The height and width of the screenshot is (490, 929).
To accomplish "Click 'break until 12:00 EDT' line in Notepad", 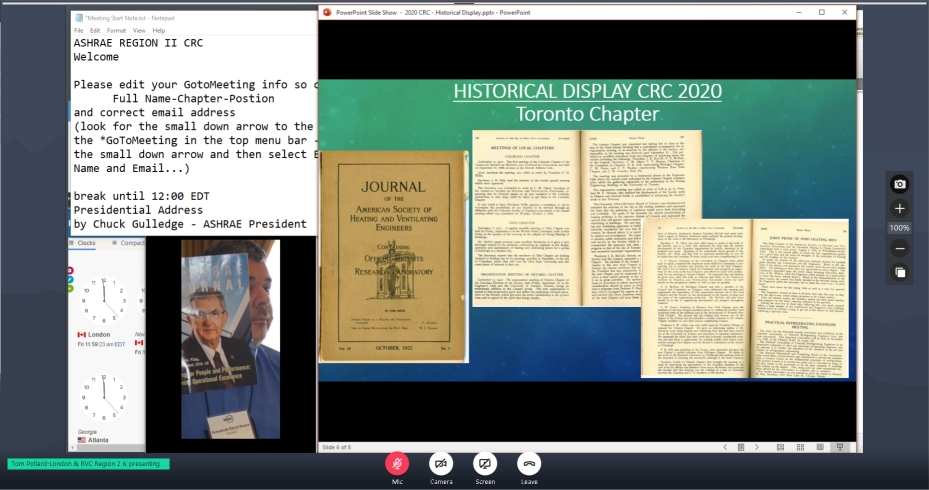I will click(x=141, y=196).
